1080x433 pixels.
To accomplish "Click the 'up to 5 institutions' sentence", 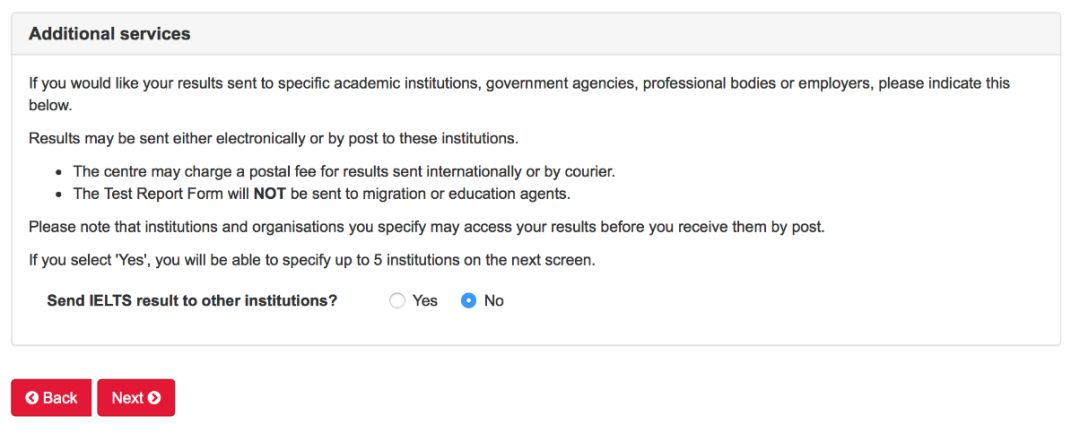I will 312,262.
